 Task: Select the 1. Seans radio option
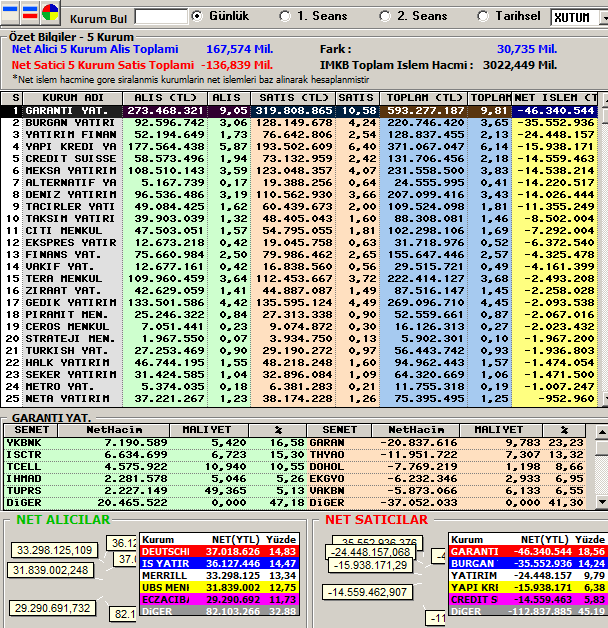285,16
